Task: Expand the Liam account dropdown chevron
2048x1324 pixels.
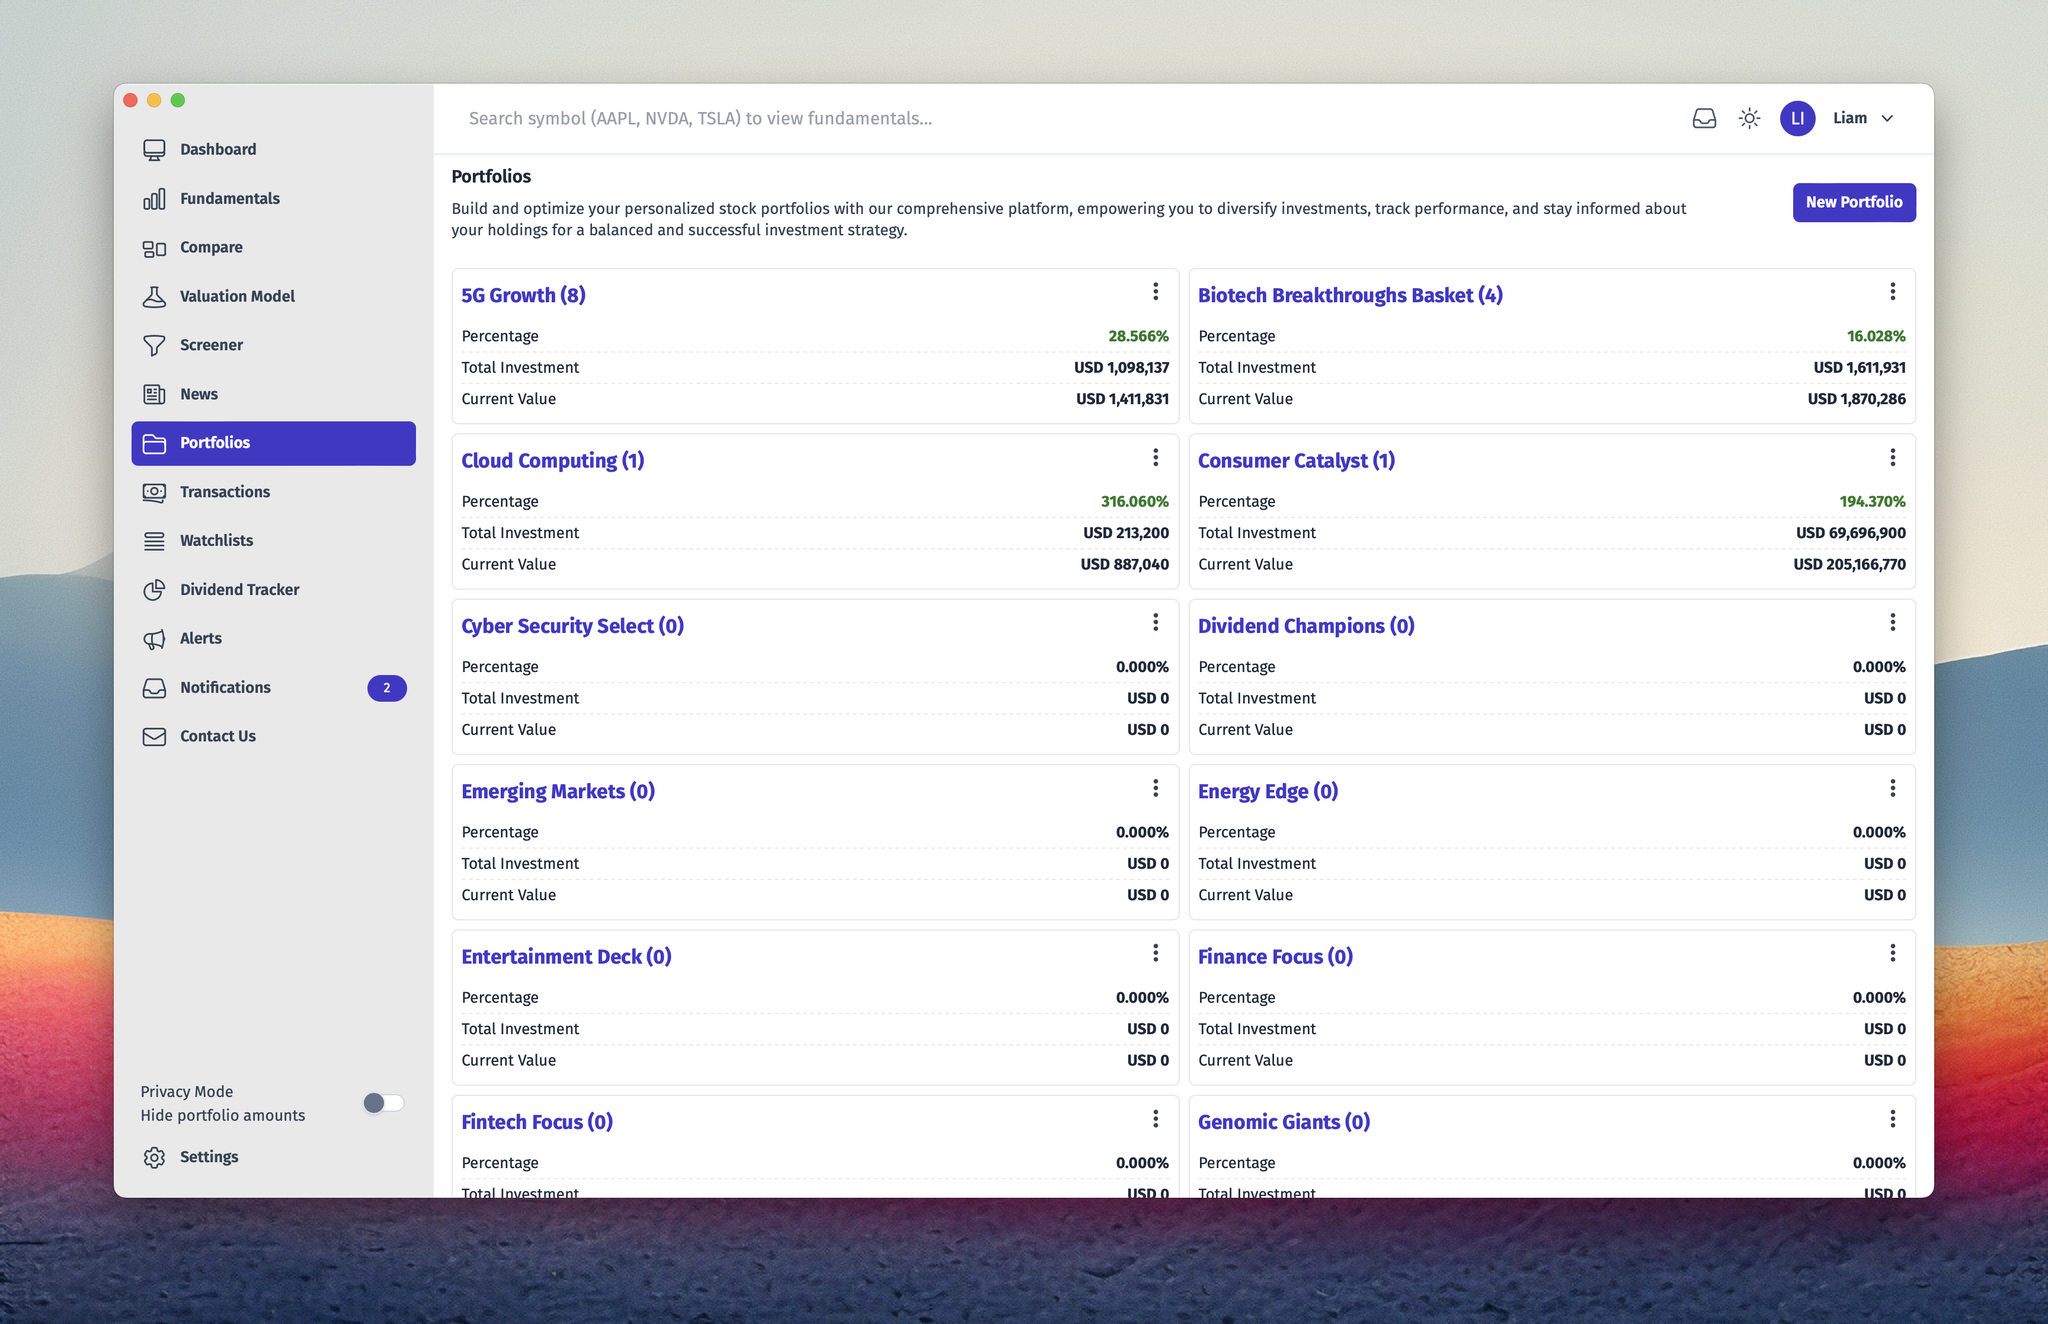Action: coord(1887,119)
